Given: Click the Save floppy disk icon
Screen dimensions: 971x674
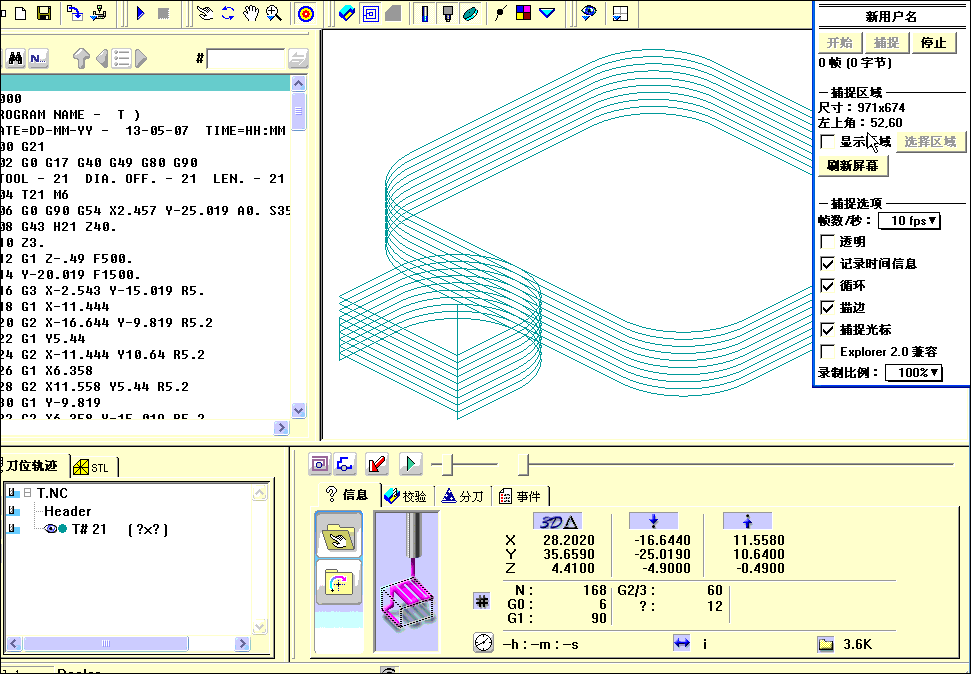Looking at the screenshot, I should (44, 13).
